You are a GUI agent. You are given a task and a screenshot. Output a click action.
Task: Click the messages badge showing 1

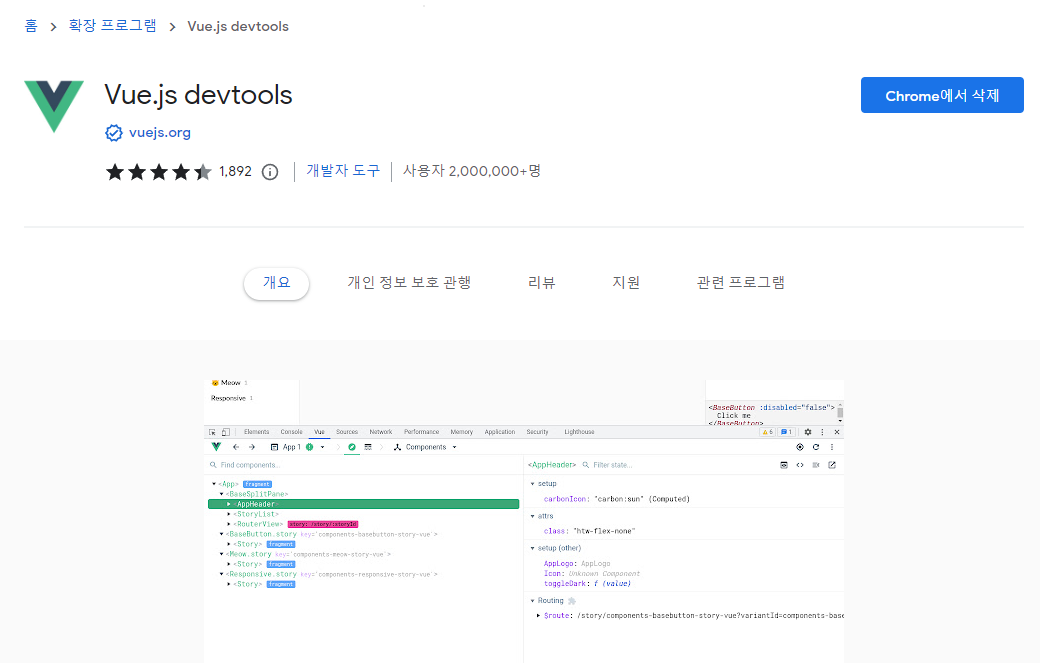[x=786, y=432]
